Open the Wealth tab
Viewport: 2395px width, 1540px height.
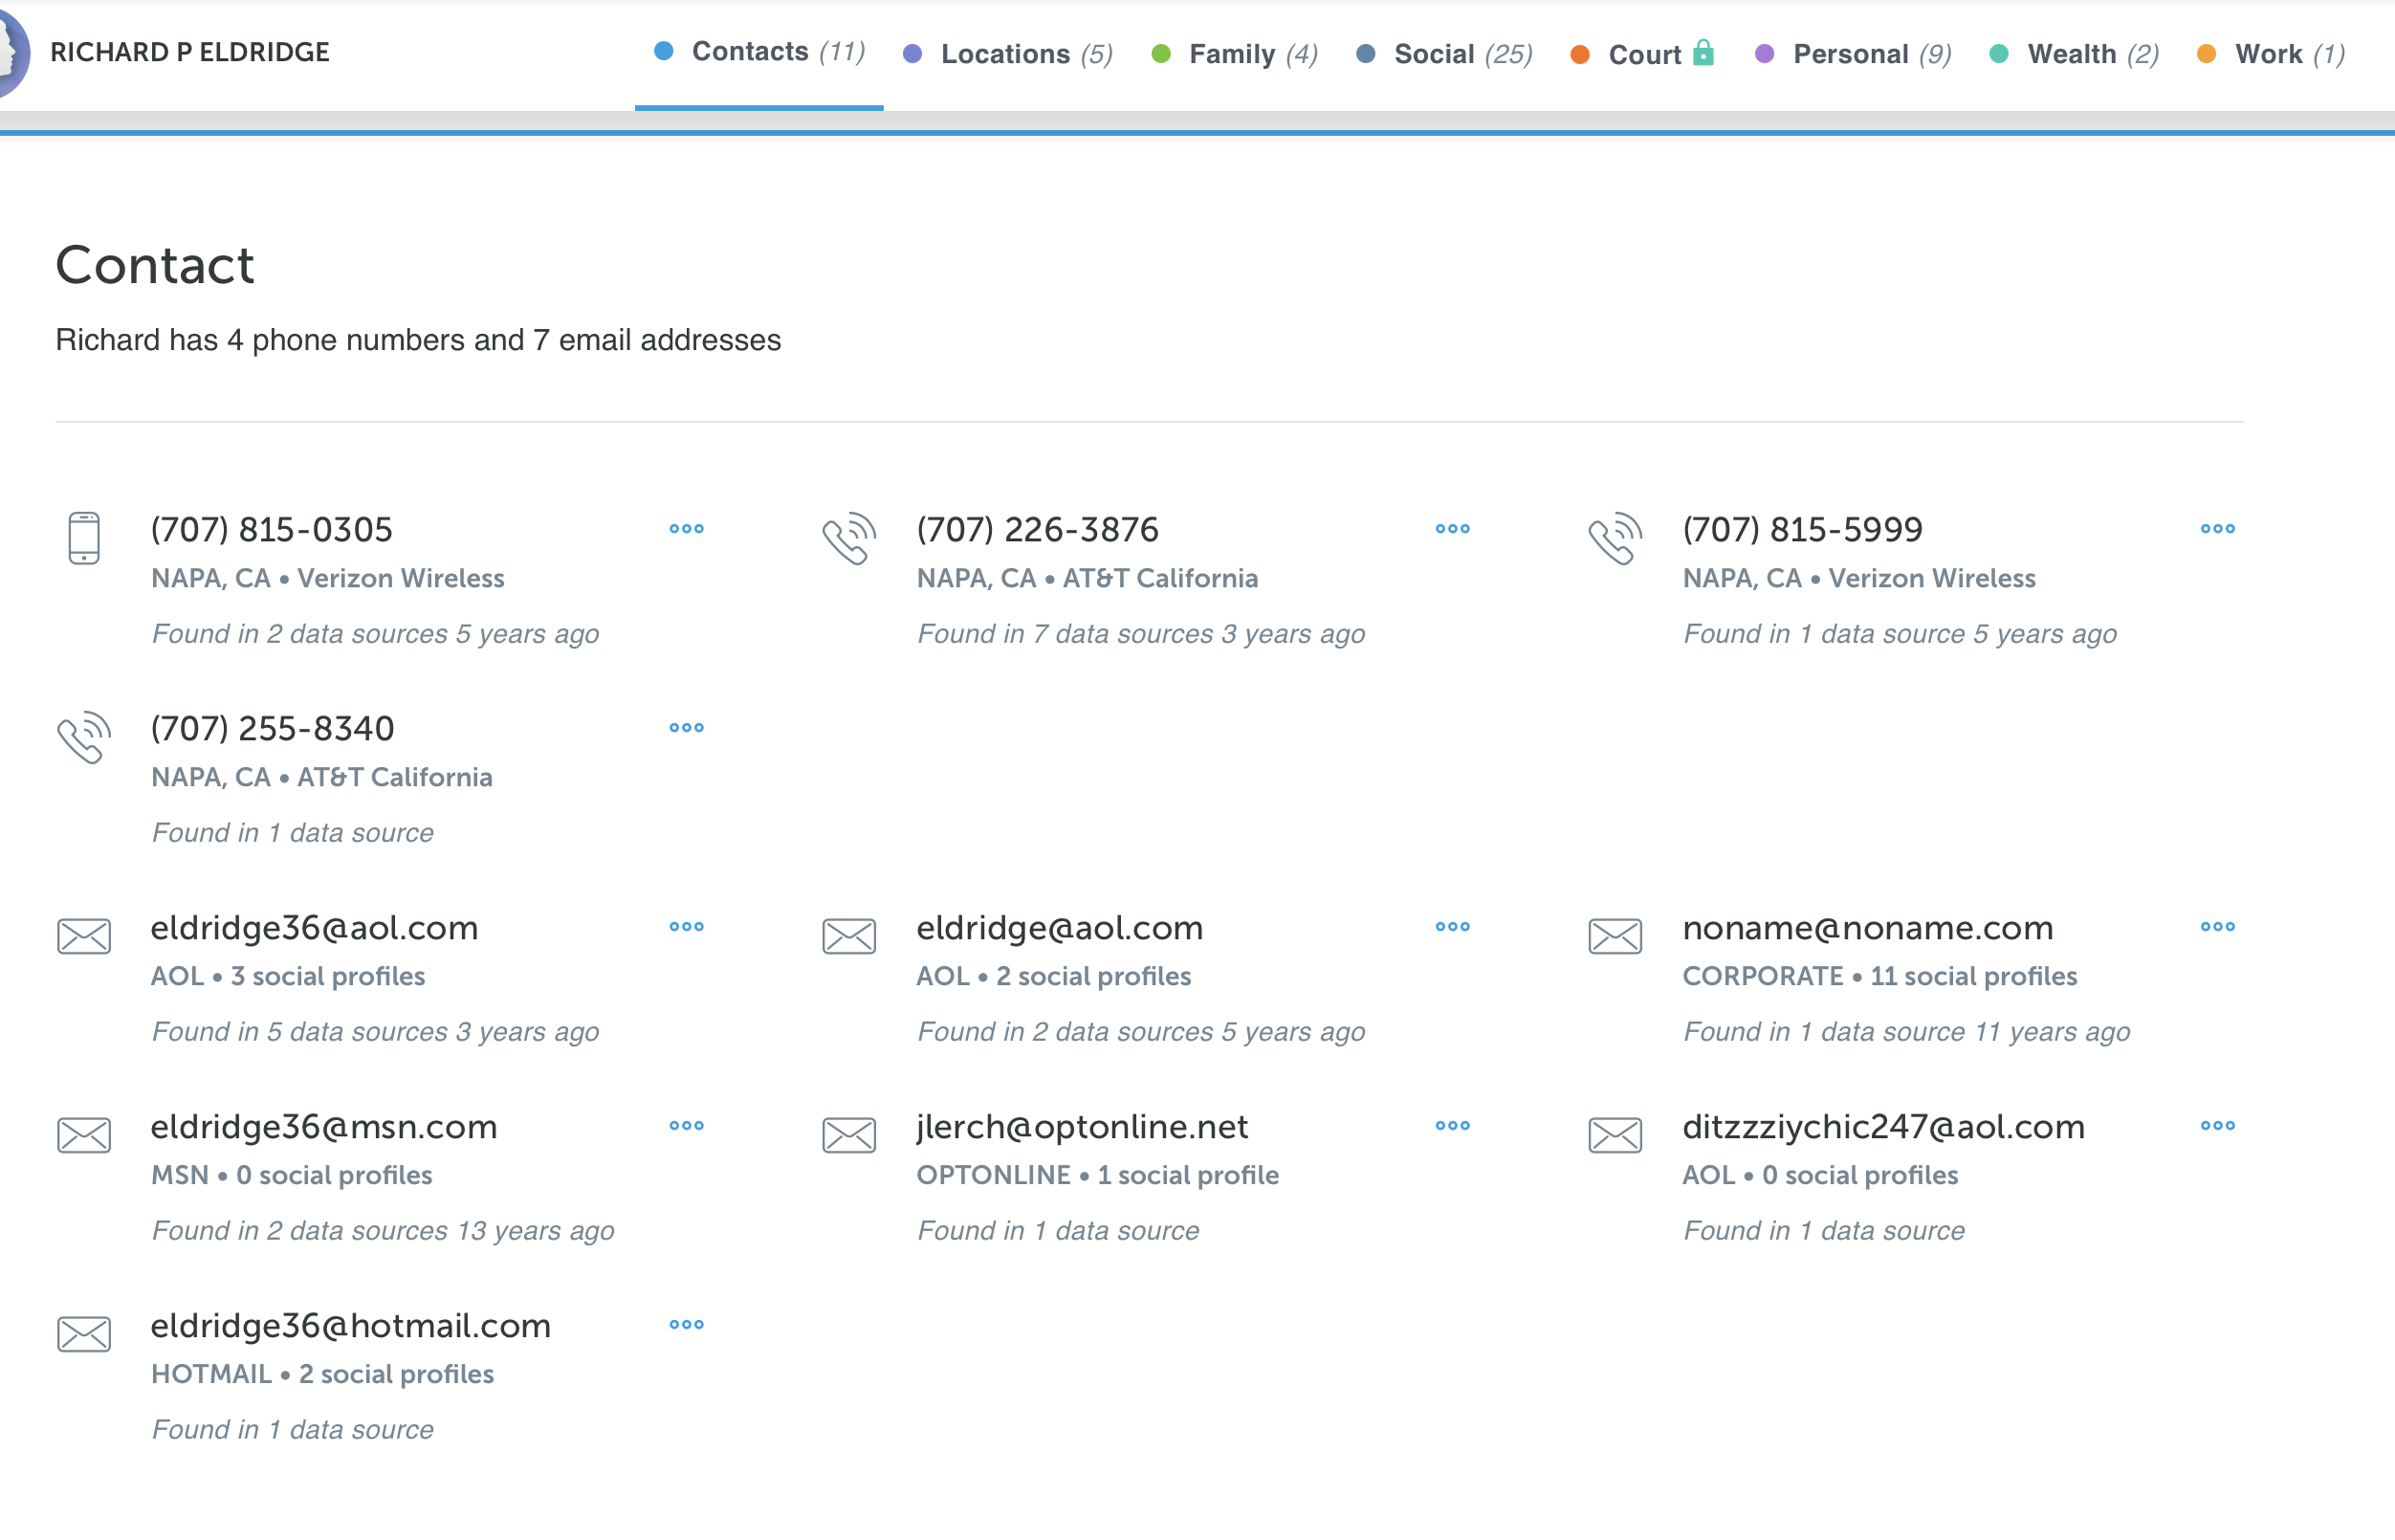coord(2075,54)
